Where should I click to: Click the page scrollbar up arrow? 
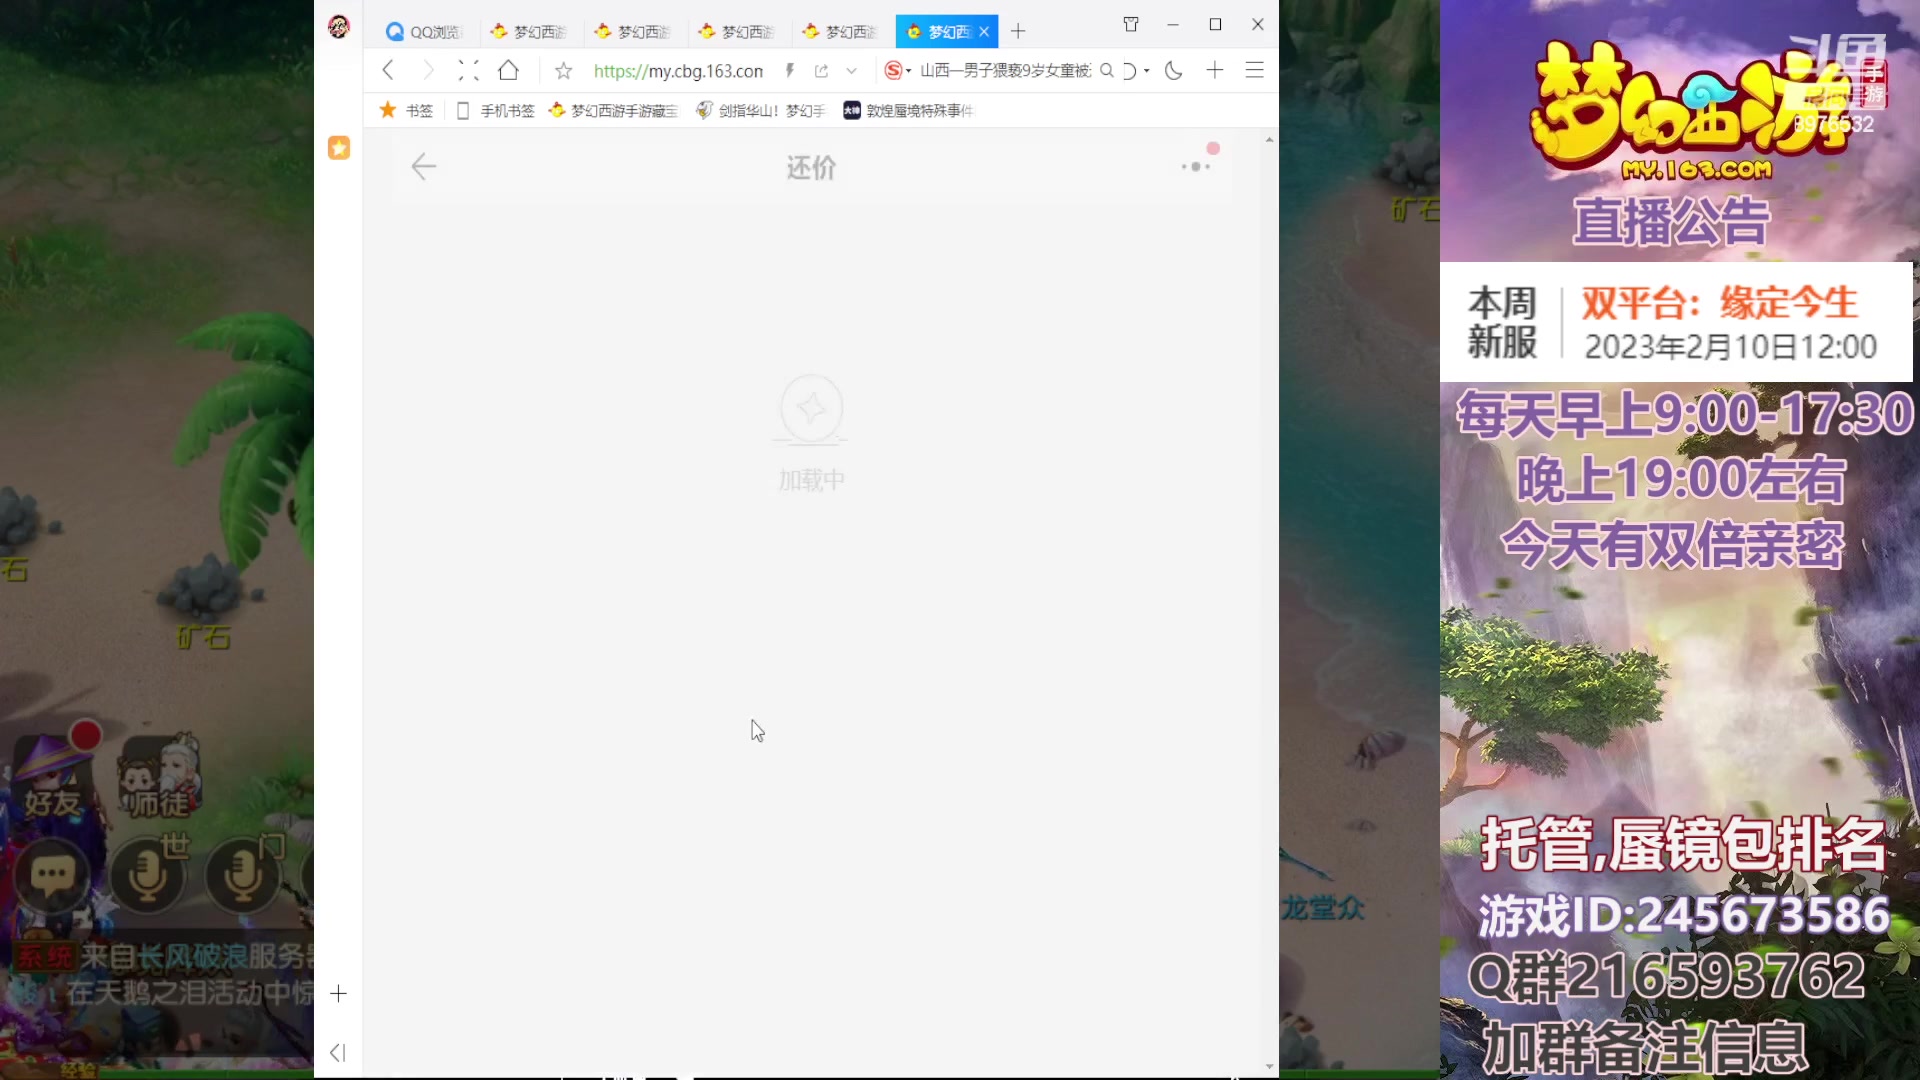pos(1269,140)
